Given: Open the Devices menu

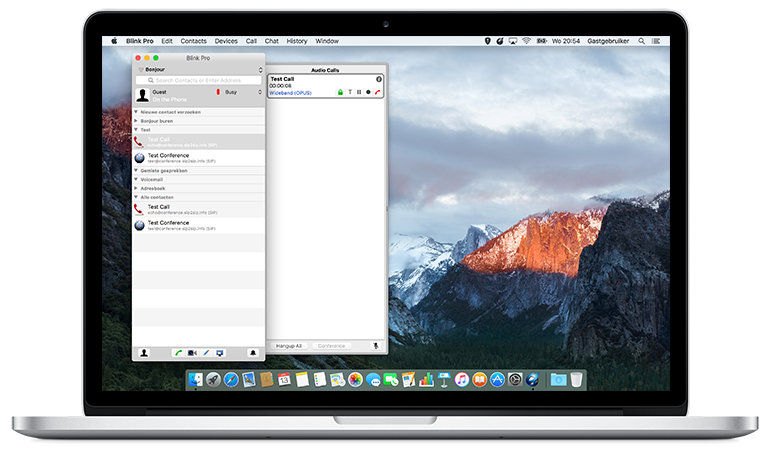Looking at the screenshot, I should tap(226, 41).
